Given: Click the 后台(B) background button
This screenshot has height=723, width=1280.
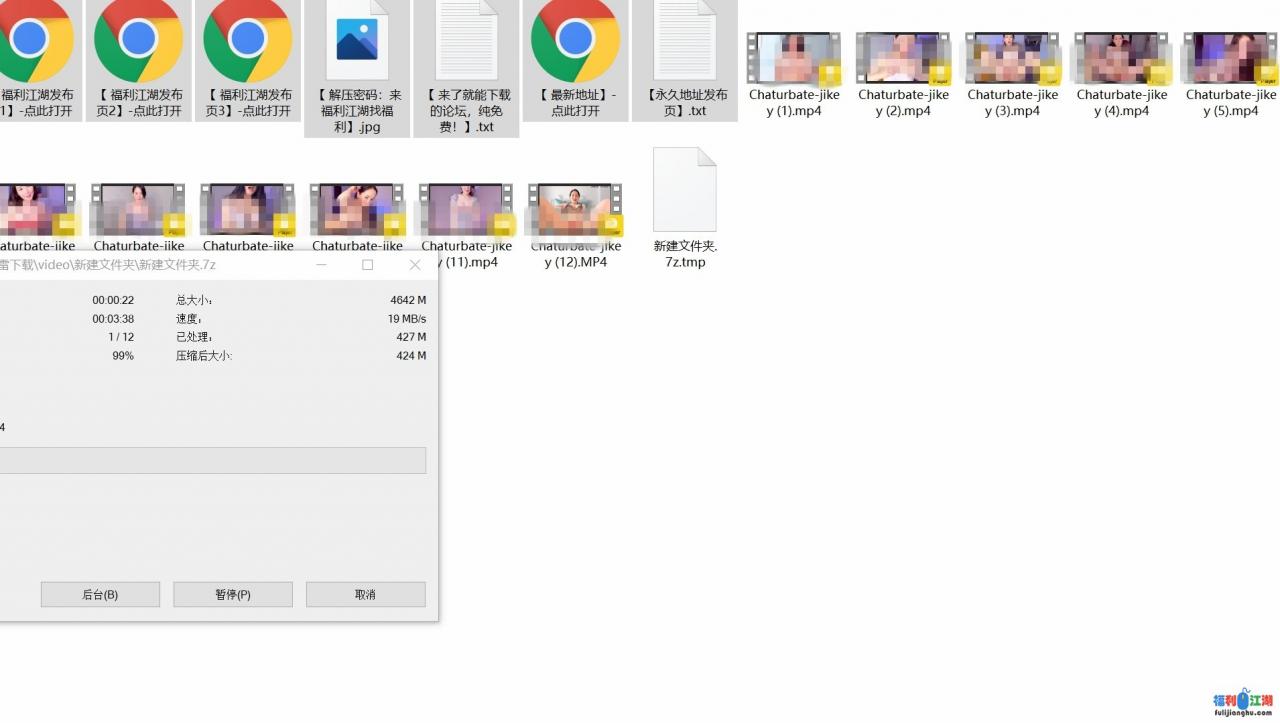Looking at the screenshot, I should tap(100, 594).
